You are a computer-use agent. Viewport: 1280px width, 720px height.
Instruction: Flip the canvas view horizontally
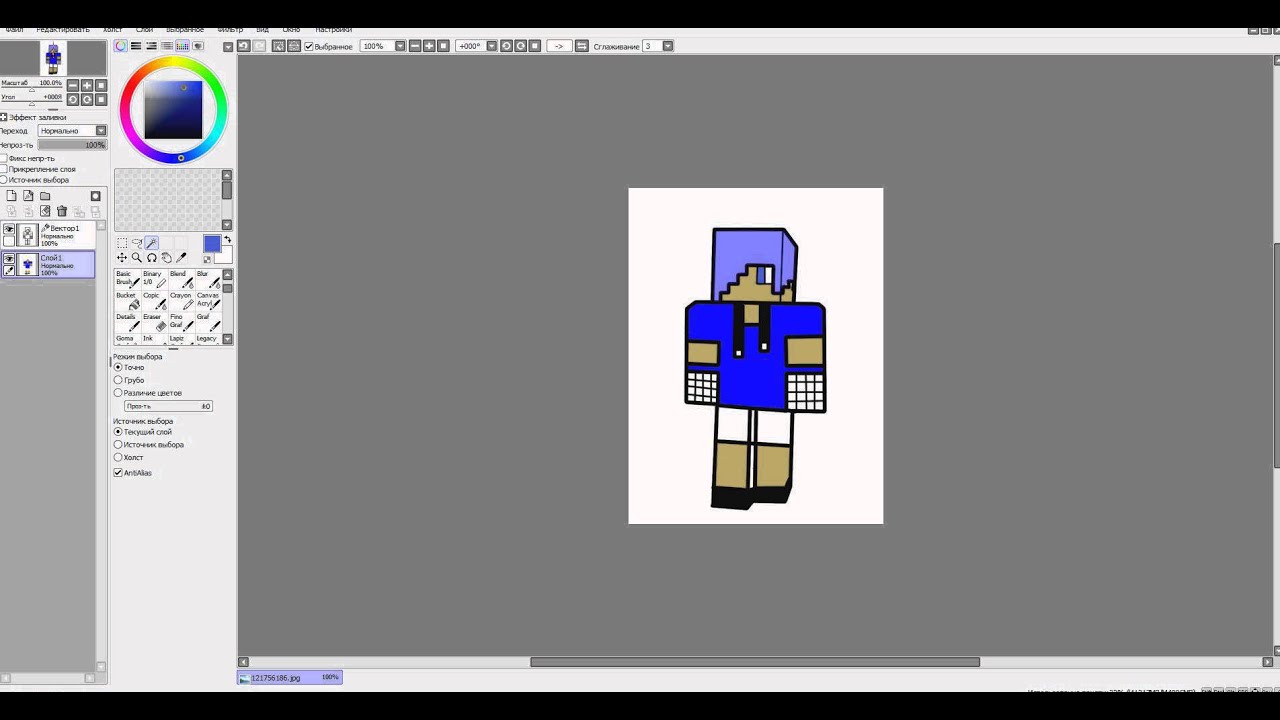point(581,46)
